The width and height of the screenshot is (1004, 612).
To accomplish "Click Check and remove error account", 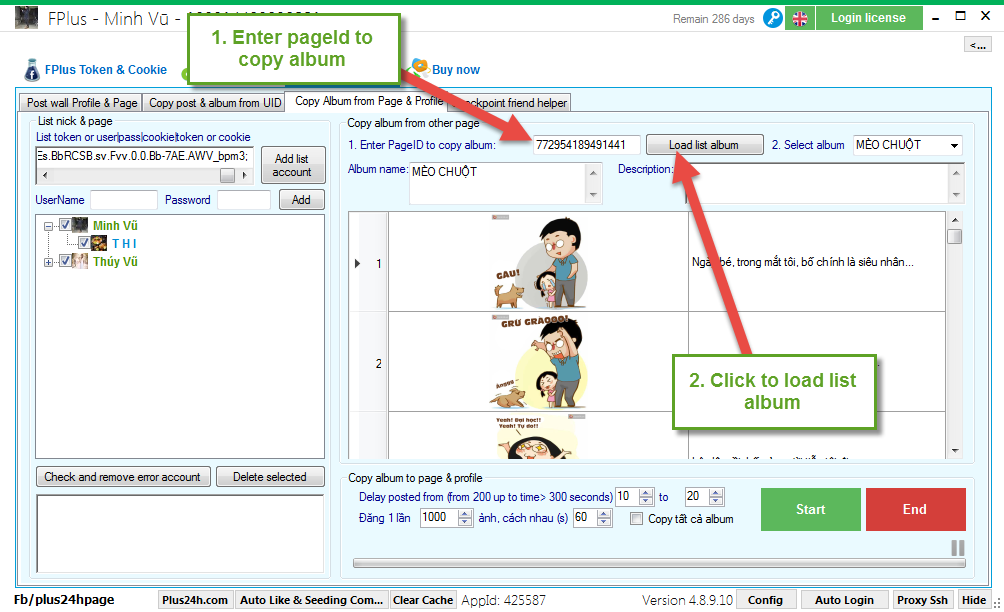I will (122, 477).
